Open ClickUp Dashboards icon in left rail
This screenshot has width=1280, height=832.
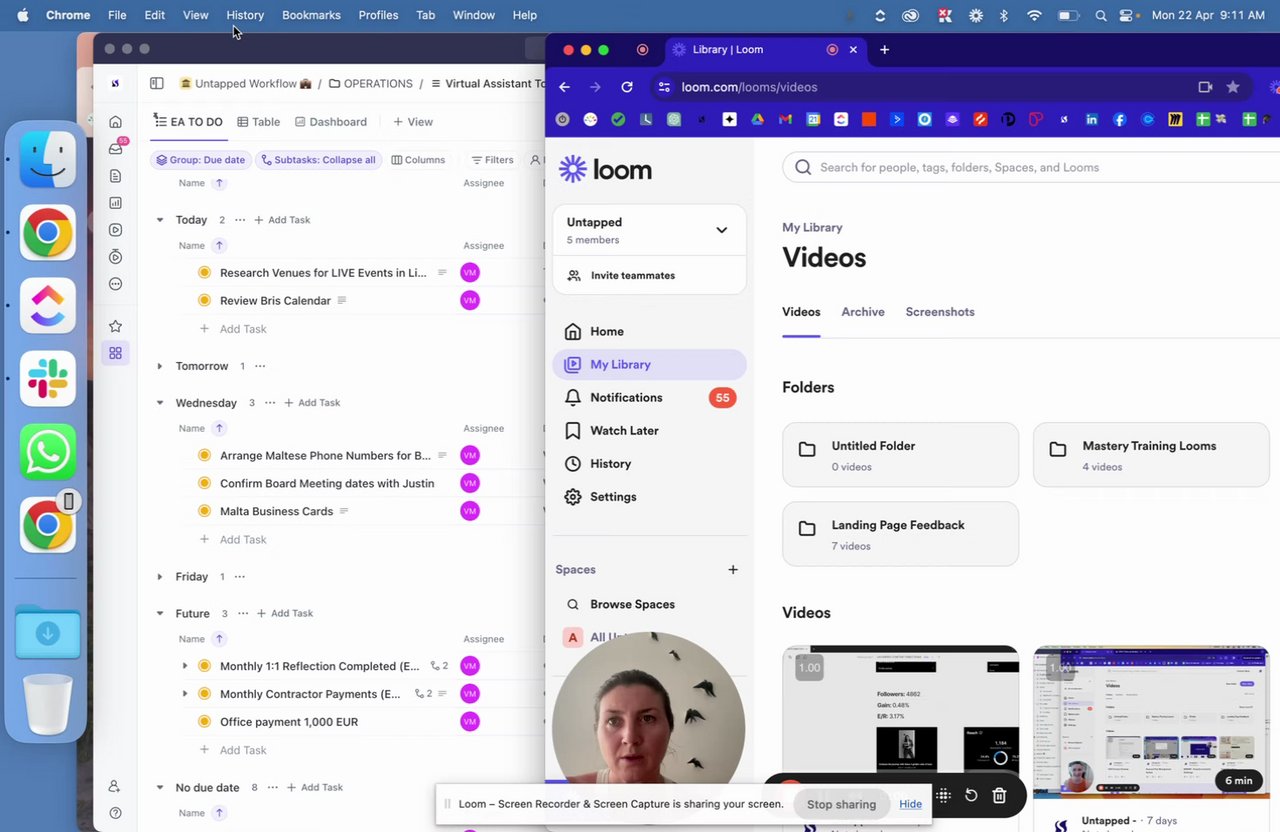116,203
